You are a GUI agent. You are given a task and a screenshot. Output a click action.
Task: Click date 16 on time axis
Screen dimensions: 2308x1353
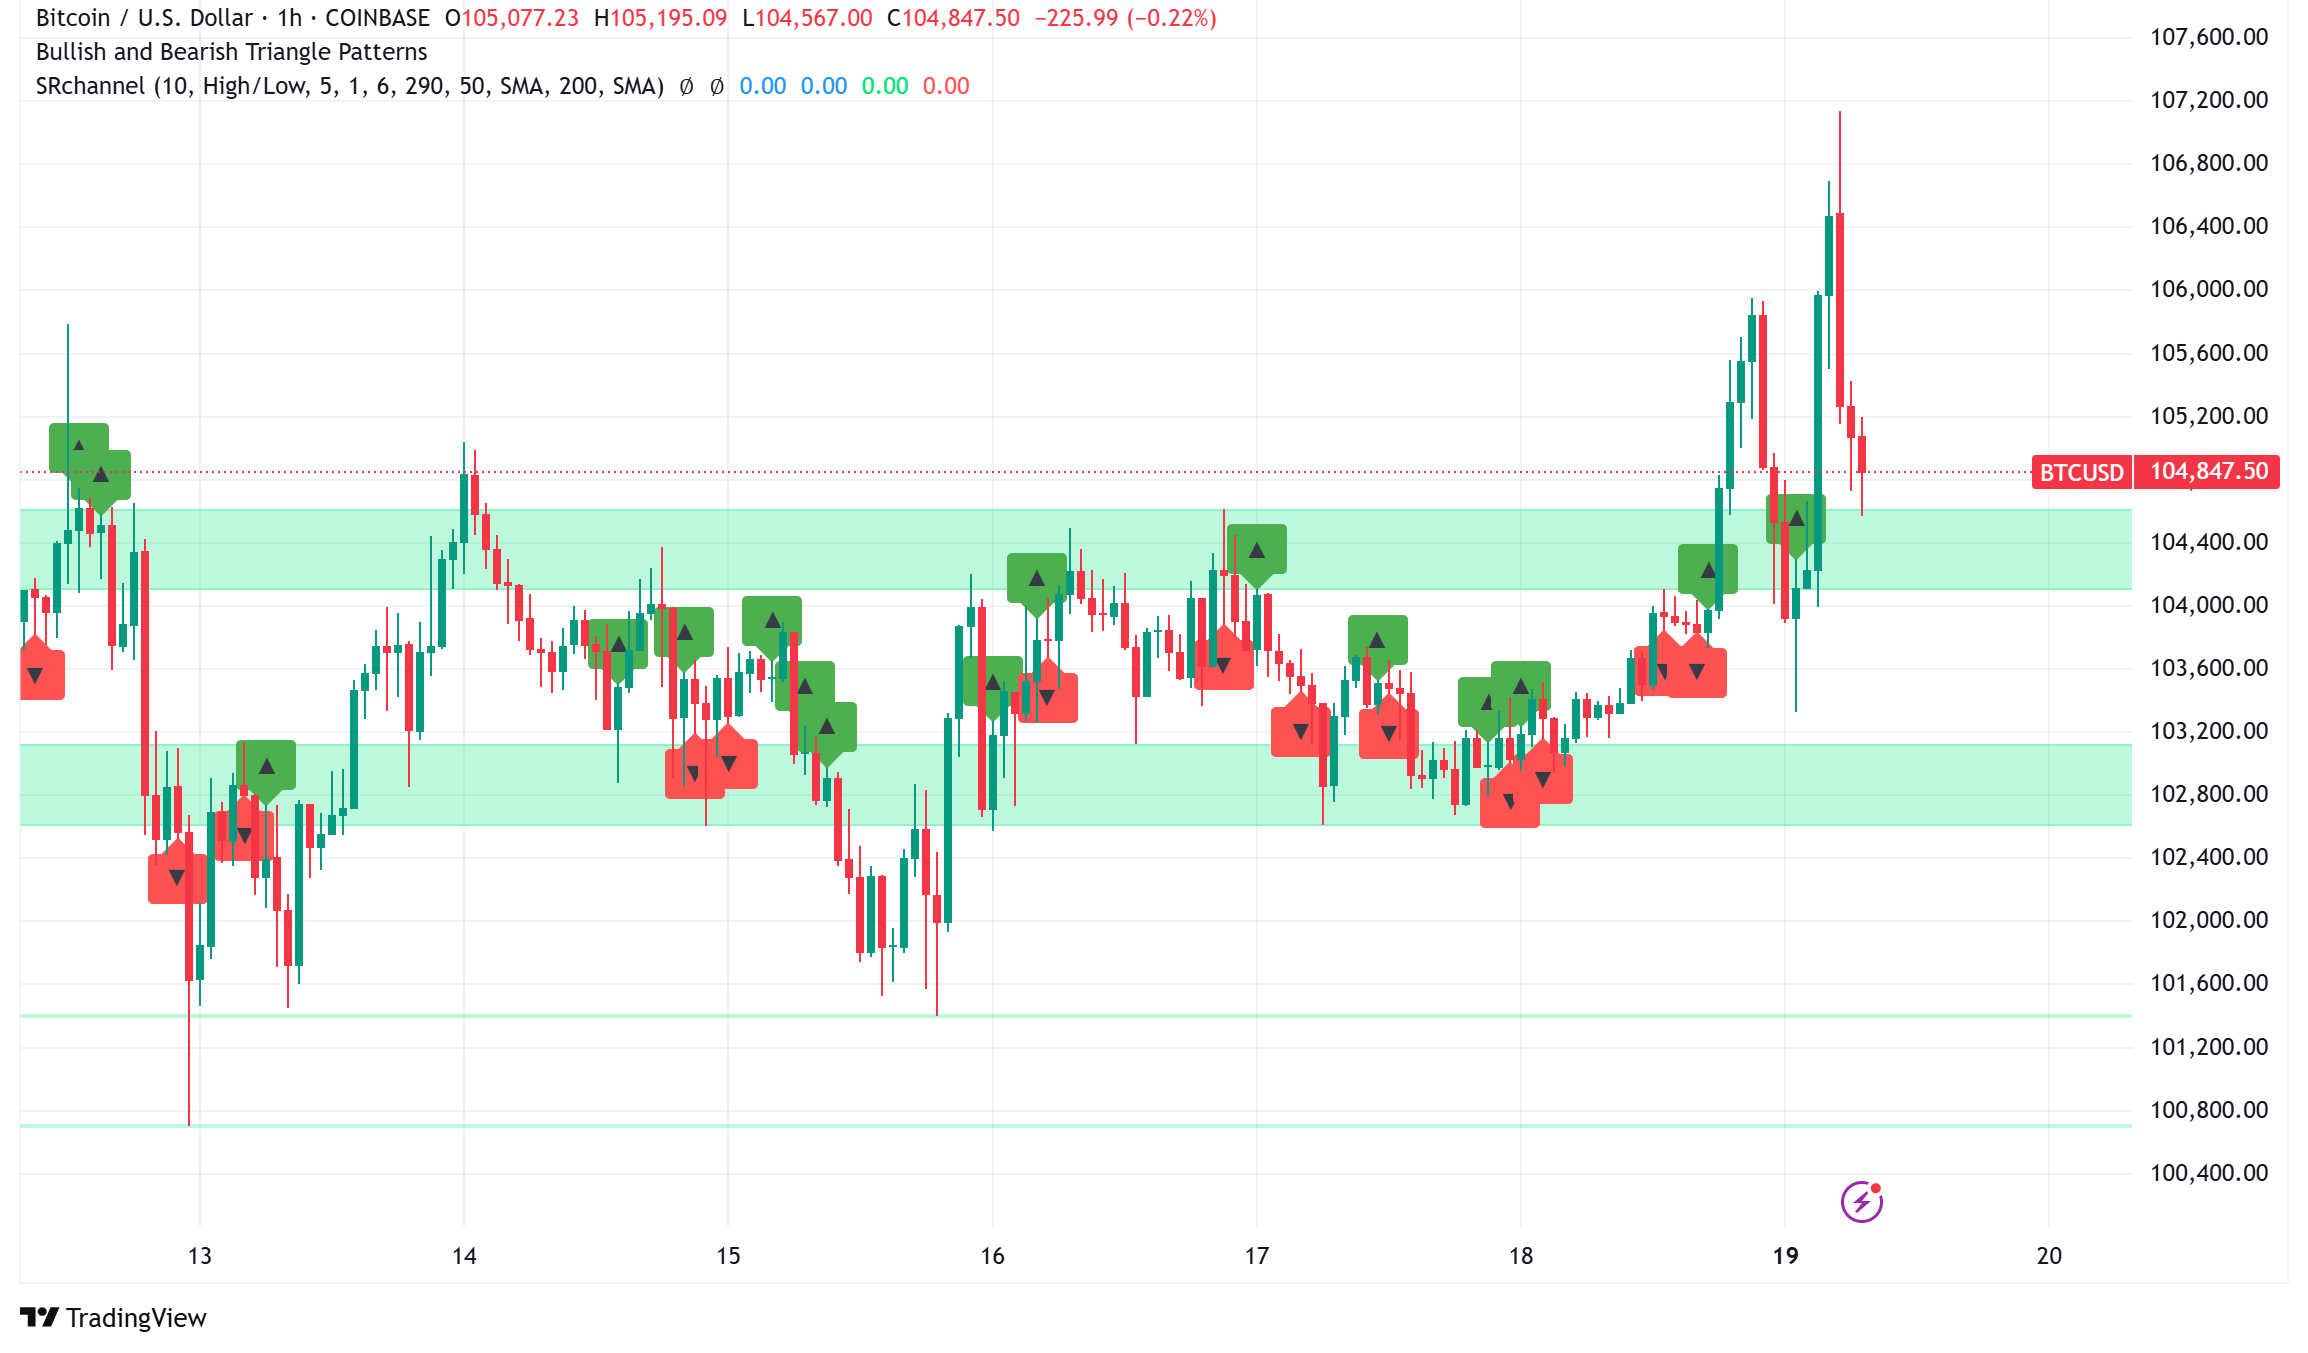point(992,1256)
